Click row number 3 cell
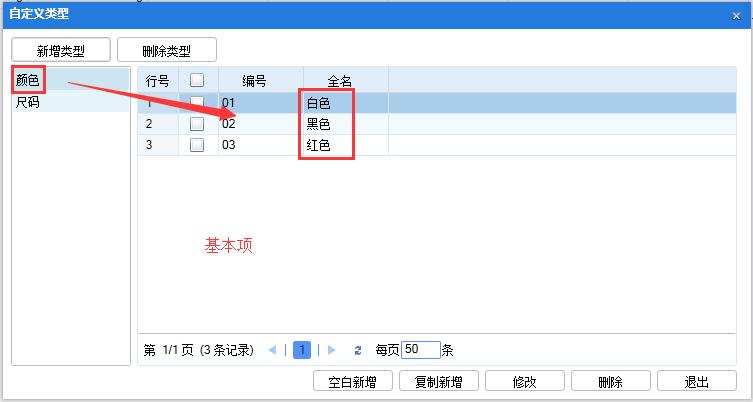 click(158, 145)
